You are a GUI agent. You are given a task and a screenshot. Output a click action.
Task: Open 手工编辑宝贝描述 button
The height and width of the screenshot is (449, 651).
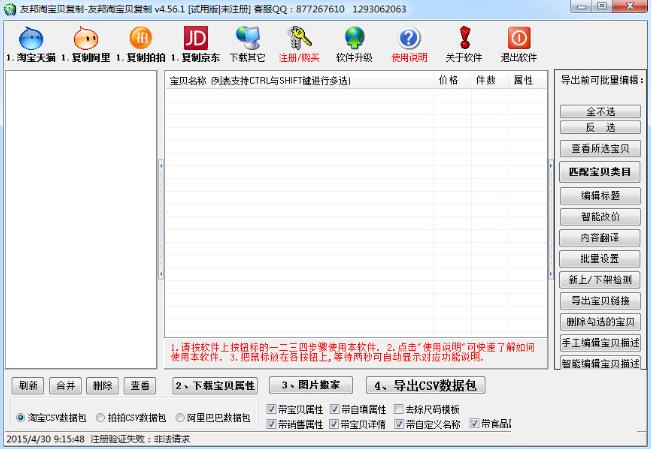[x=600, y=343]
